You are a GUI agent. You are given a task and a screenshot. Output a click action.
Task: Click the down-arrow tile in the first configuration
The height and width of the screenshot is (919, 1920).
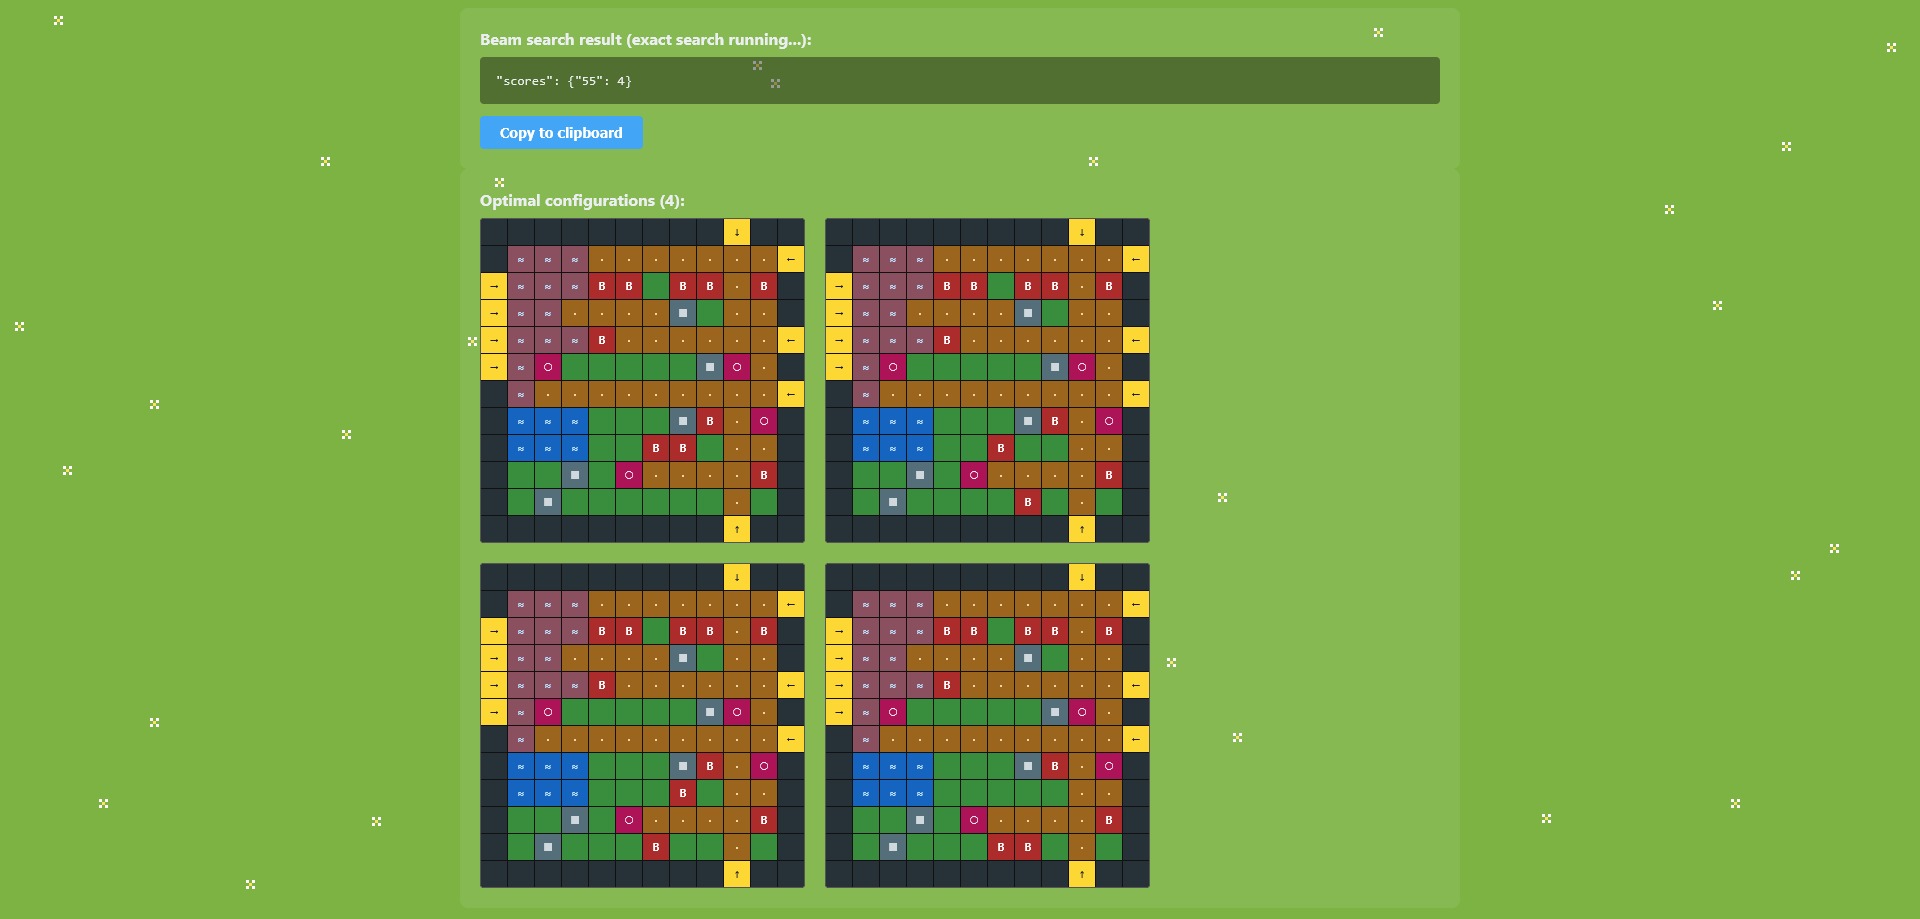point(737,232)
